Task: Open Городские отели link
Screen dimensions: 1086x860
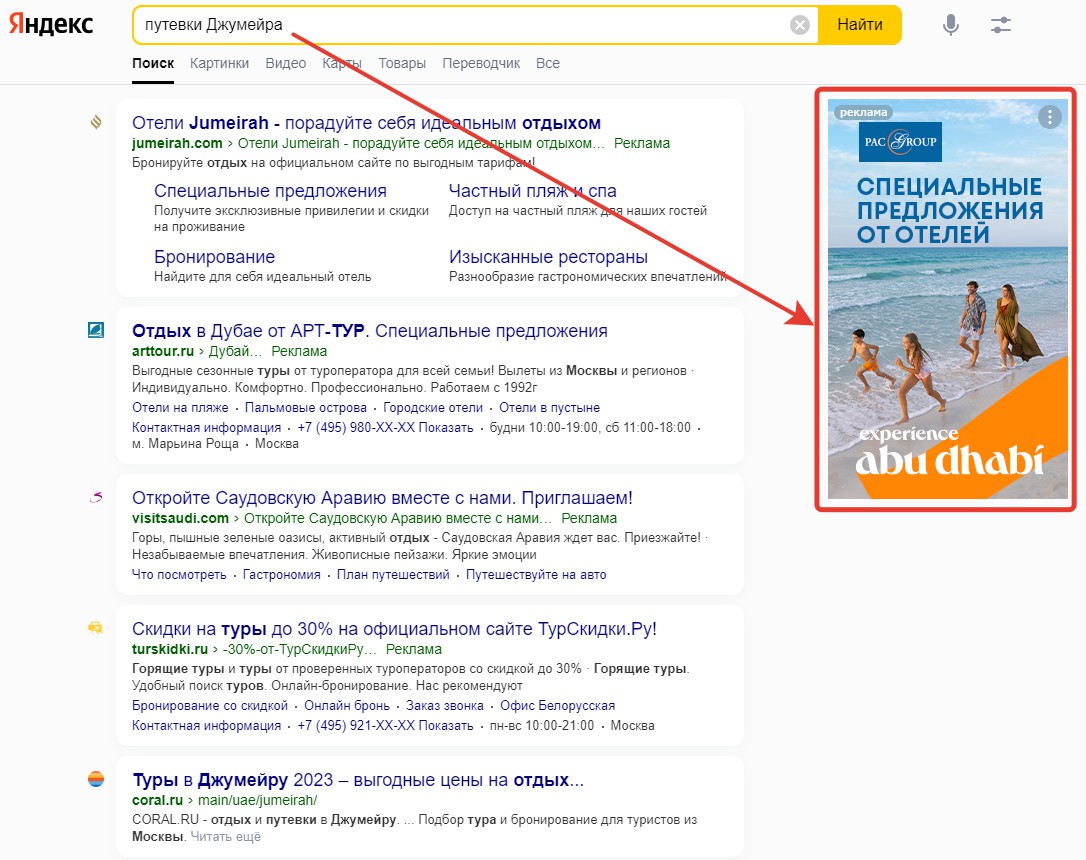Action: [433, 407]
